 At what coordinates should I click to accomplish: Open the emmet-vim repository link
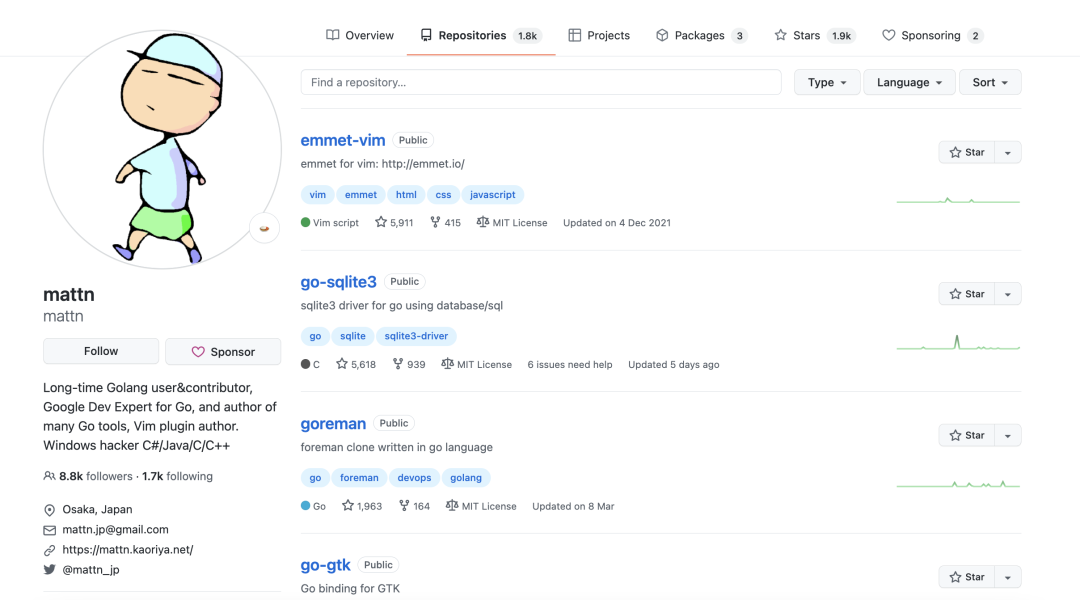point(343,140)
